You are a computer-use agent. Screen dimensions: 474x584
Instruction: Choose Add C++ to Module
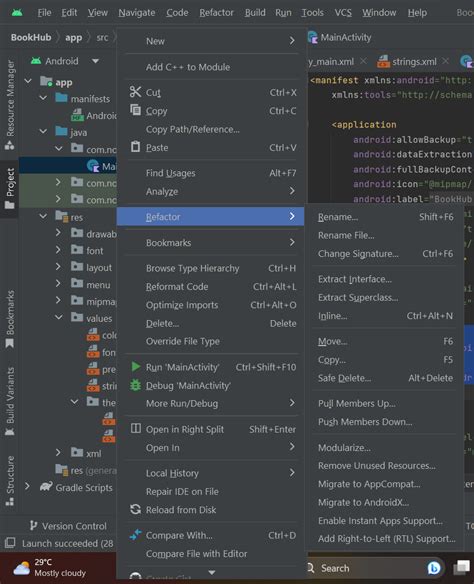pyautogui.click(x=210, y=67)
